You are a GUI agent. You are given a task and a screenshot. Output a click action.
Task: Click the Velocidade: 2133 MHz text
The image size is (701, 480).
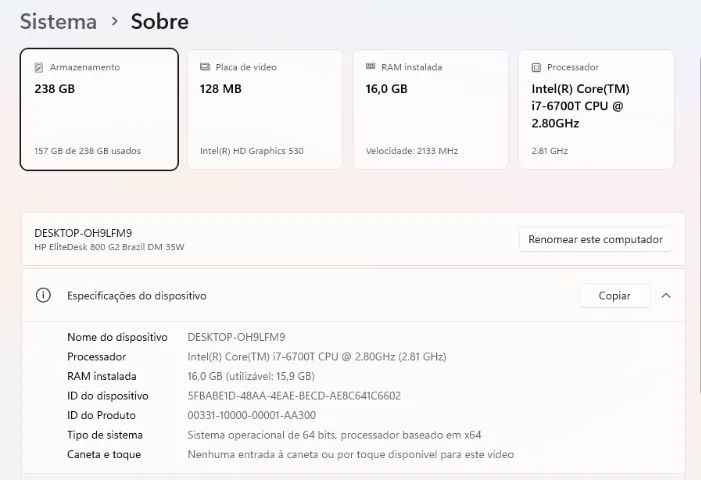coord(412,151)
